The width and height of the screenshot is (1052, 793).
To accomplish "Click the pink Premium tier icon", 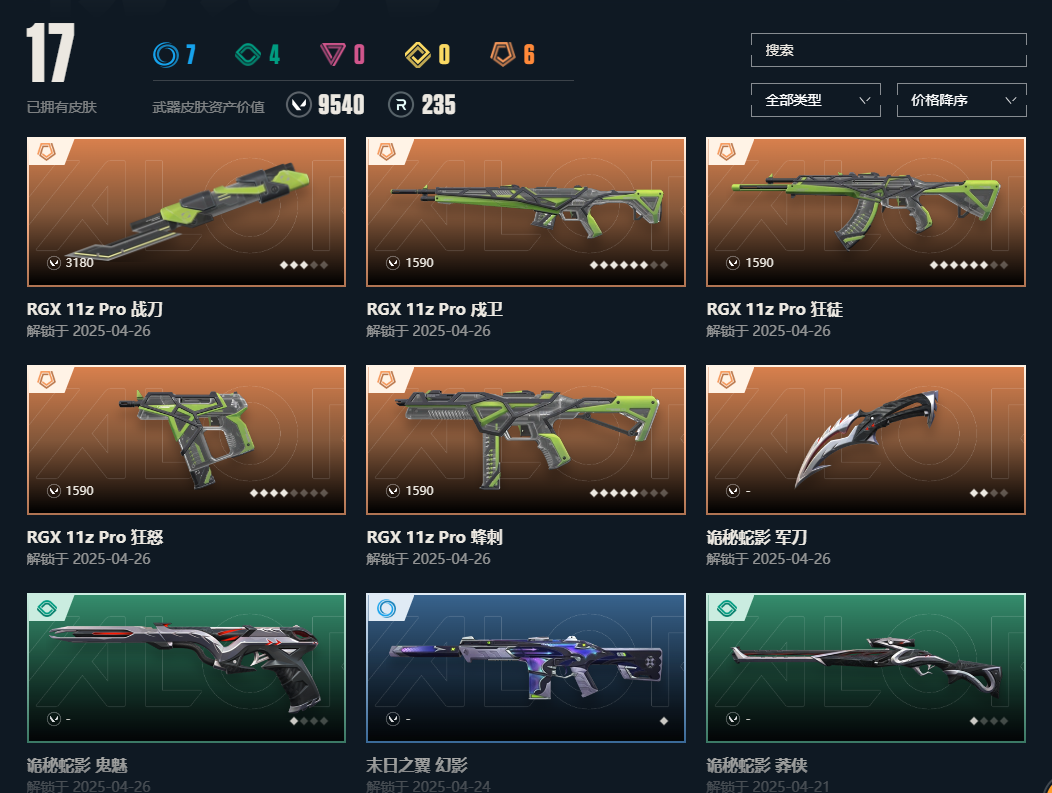I will (x=333, y=54).
